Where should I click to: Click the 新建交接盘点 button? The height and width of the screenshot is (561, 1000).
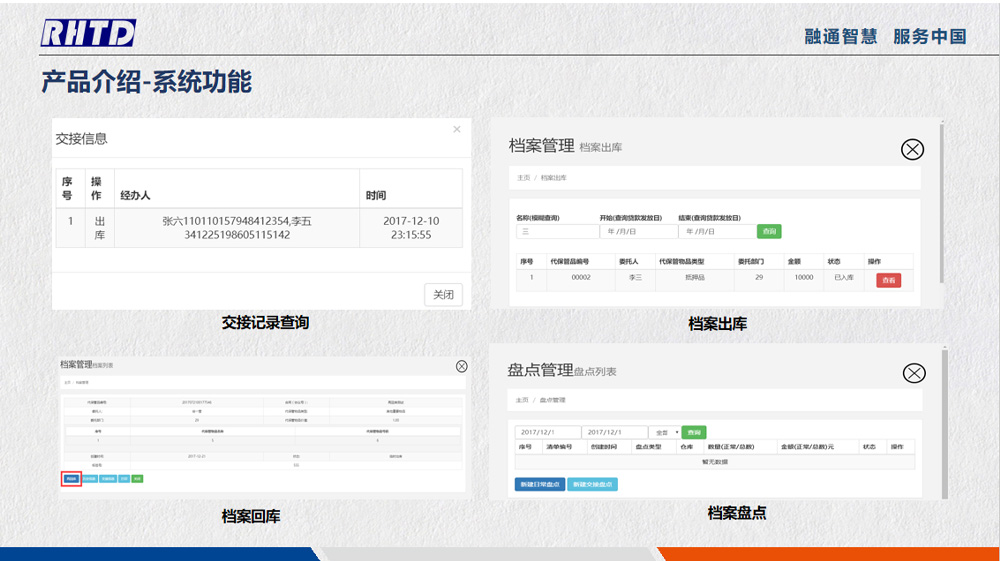[592, 484]
